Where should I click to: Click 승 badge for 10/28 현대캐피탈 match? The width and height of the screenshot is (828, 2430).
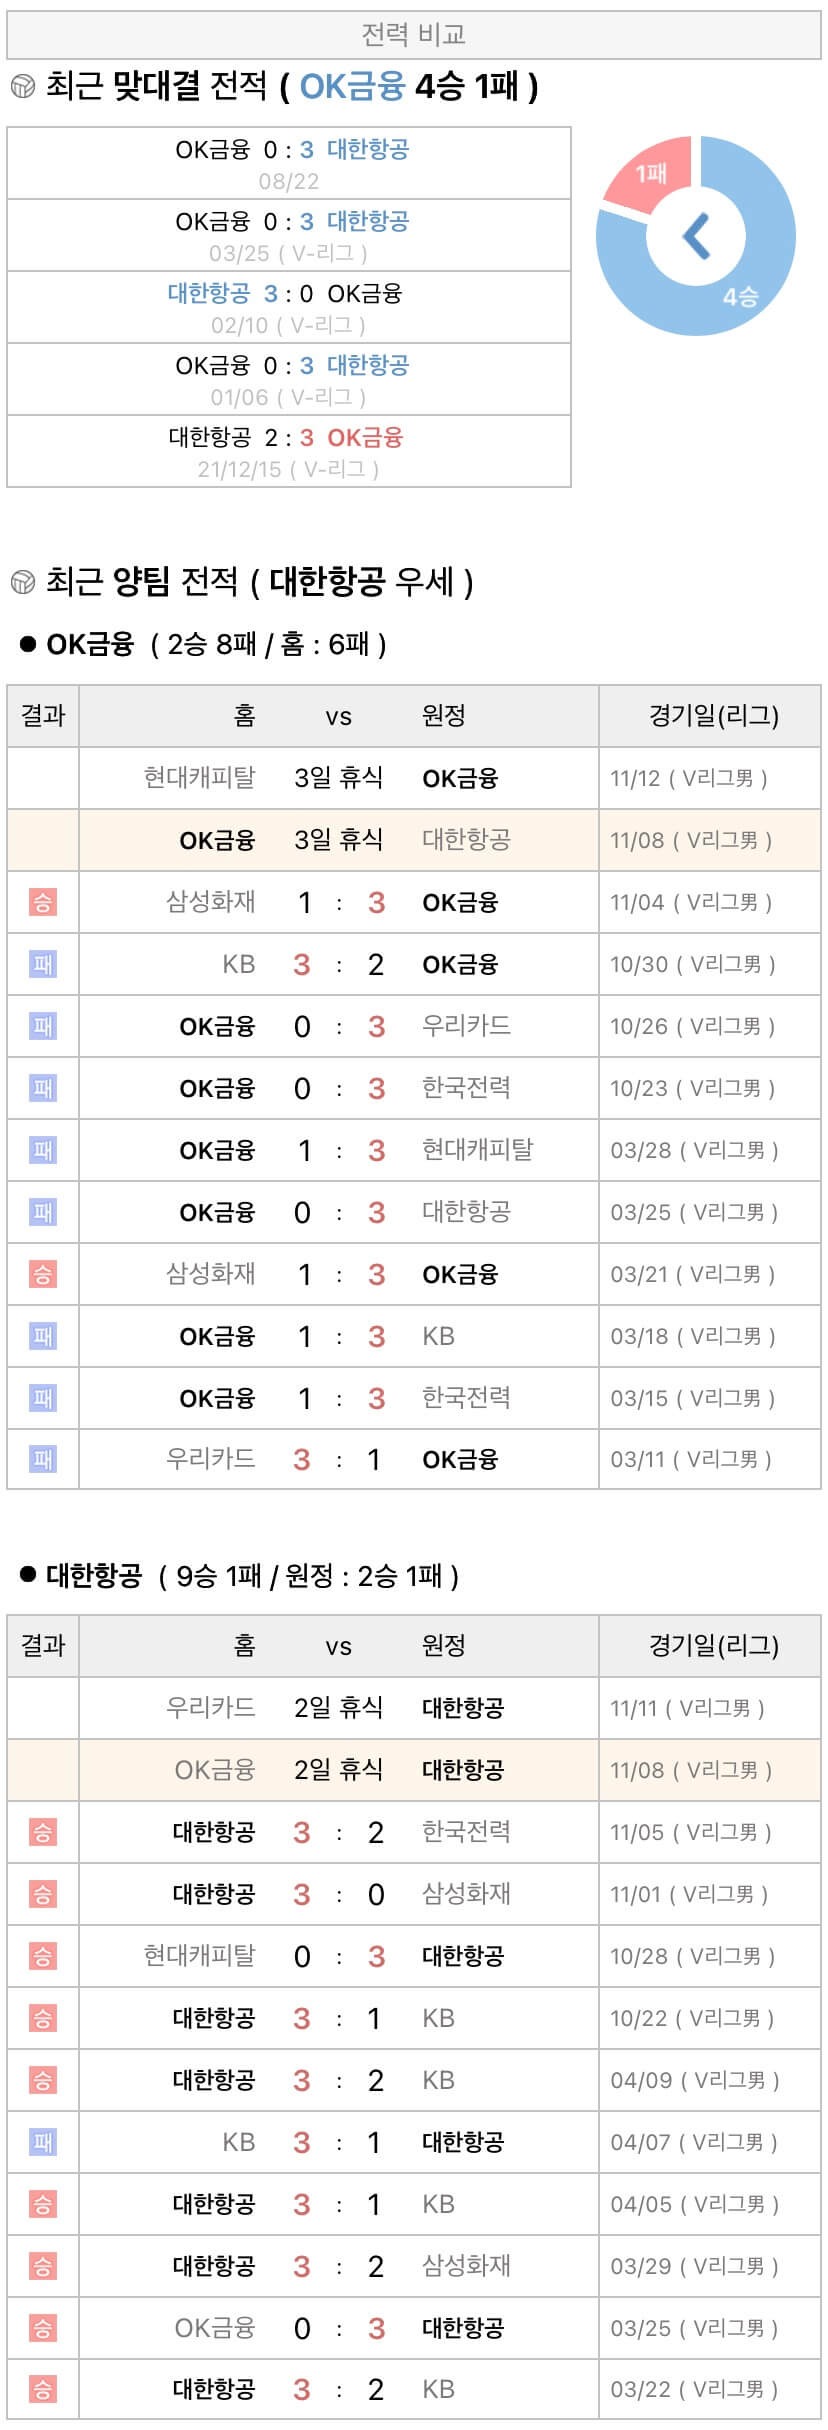pos(42,1957)
